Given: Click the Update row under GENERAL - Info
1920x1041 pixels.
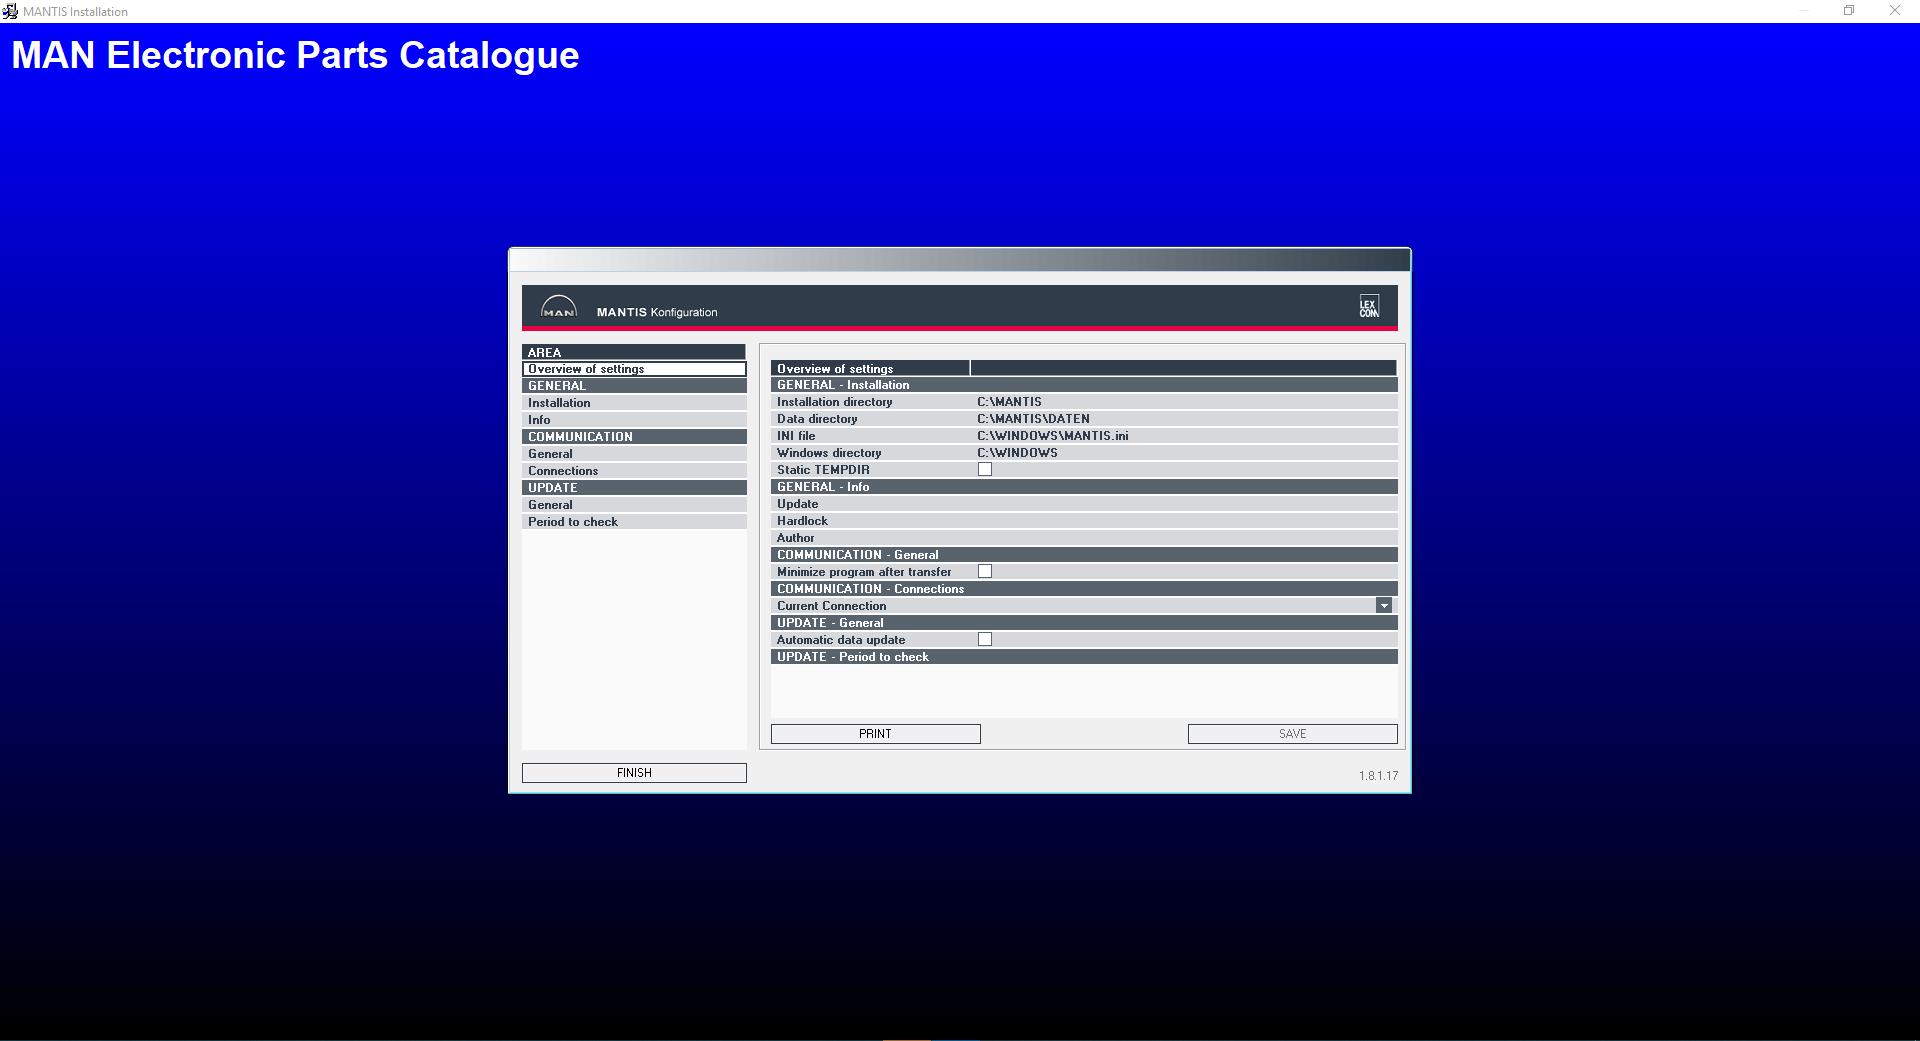Looking at the screenshot, I should [x=1084, y=504].
